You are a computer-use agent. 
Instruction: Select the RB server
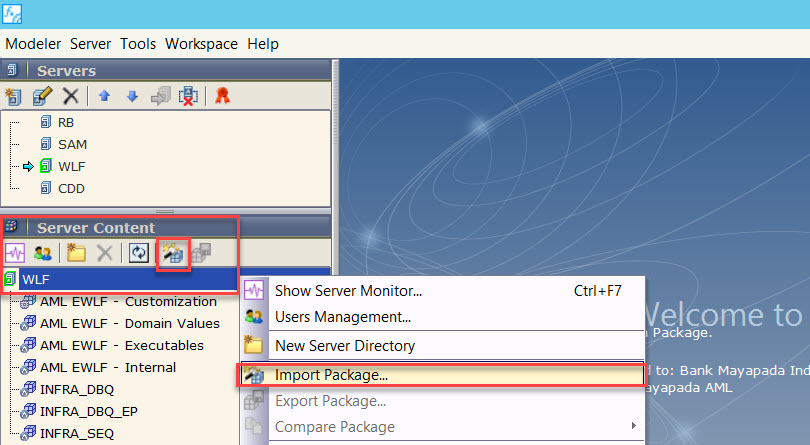(x=66, y=122)
